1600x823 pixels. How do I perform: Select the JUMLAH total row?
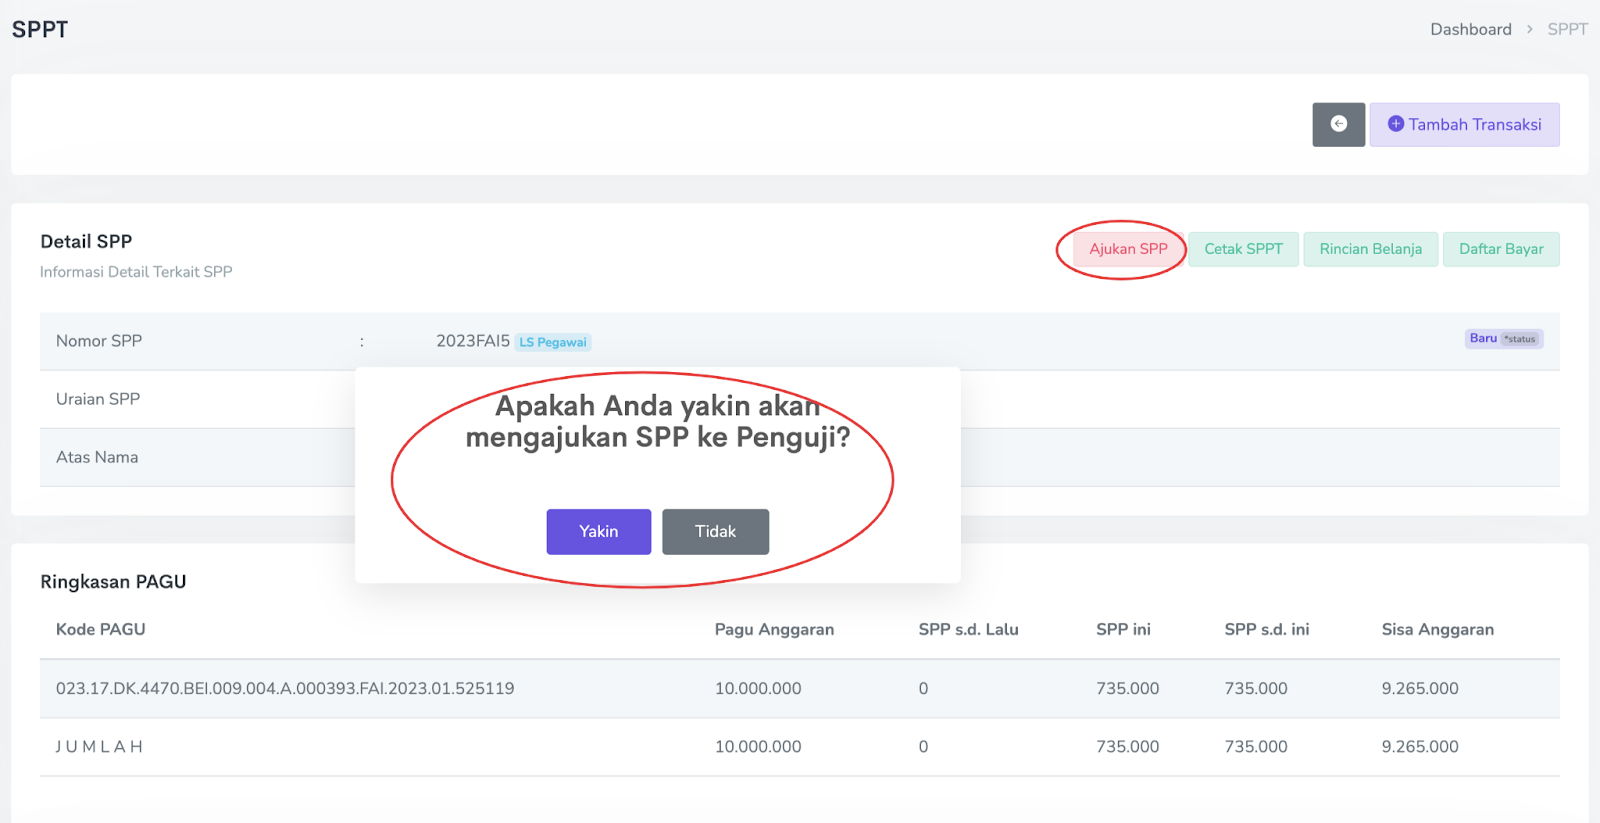[100, 747]
